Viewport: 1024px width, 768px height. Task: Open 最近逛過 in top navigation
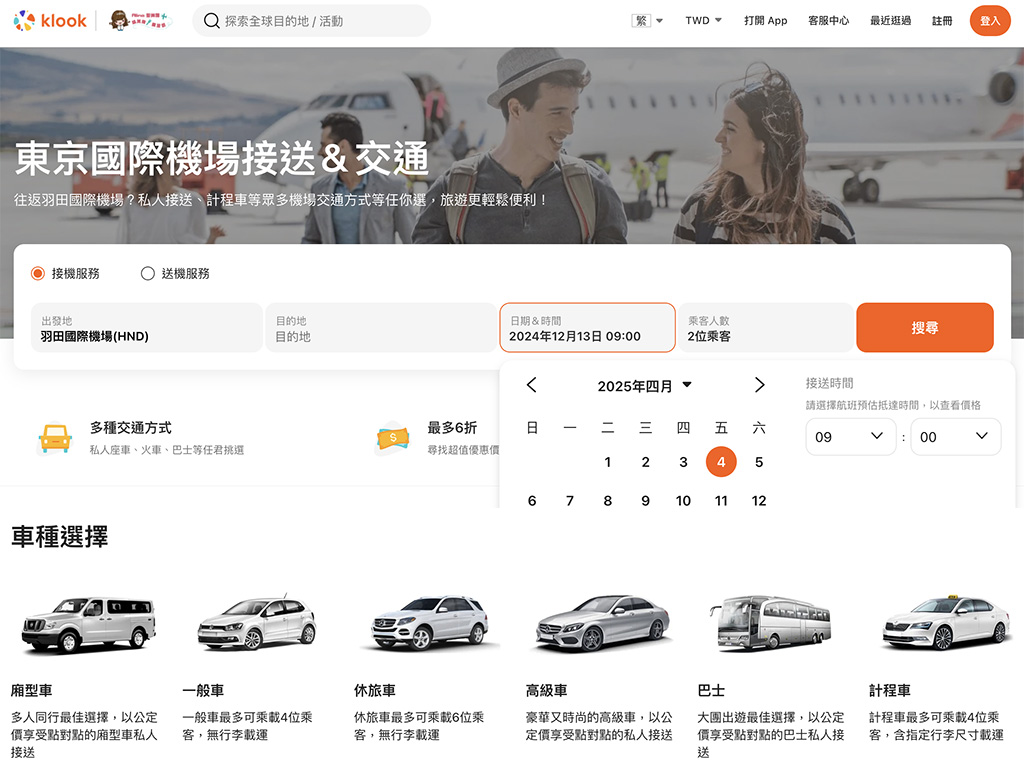coord(890,21)
